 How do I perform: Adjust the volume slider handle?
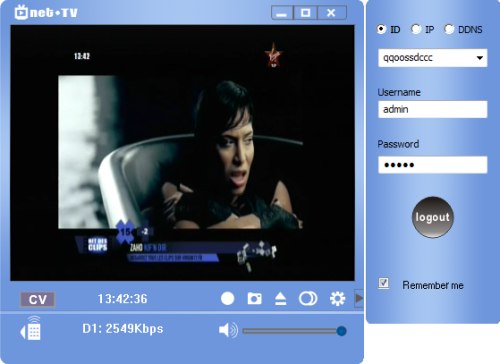(341, 331)
